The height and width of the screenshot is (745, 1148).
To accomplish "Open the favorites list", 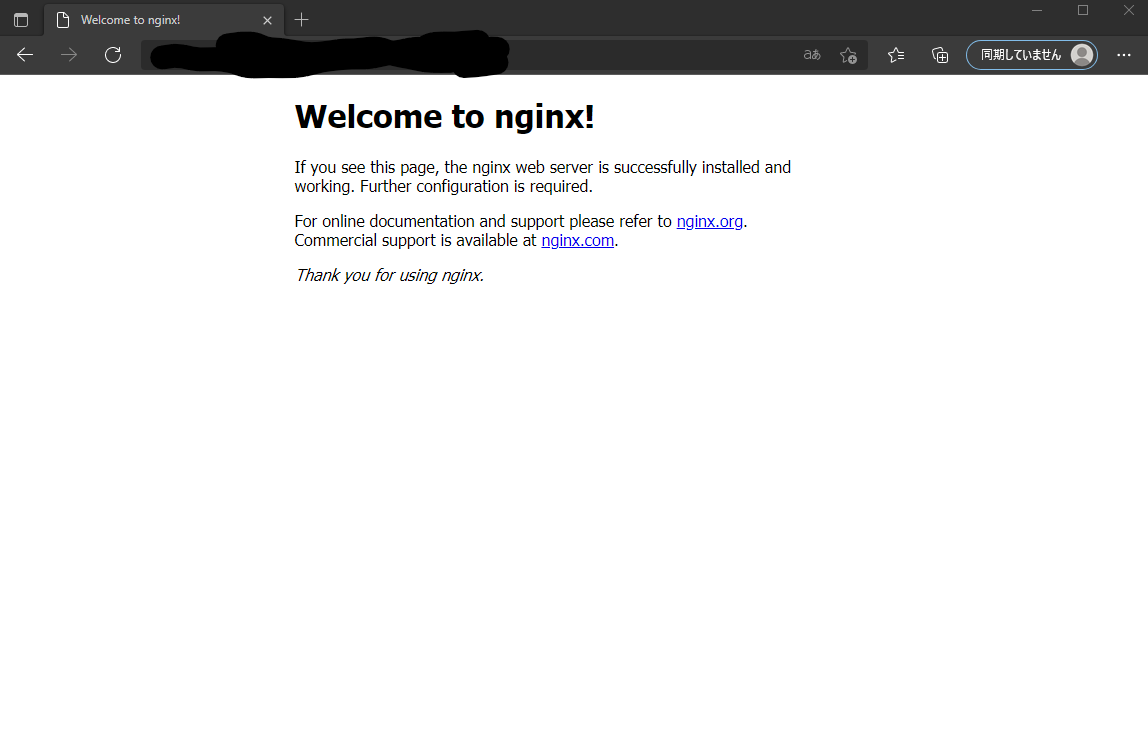I will point(896,55).
